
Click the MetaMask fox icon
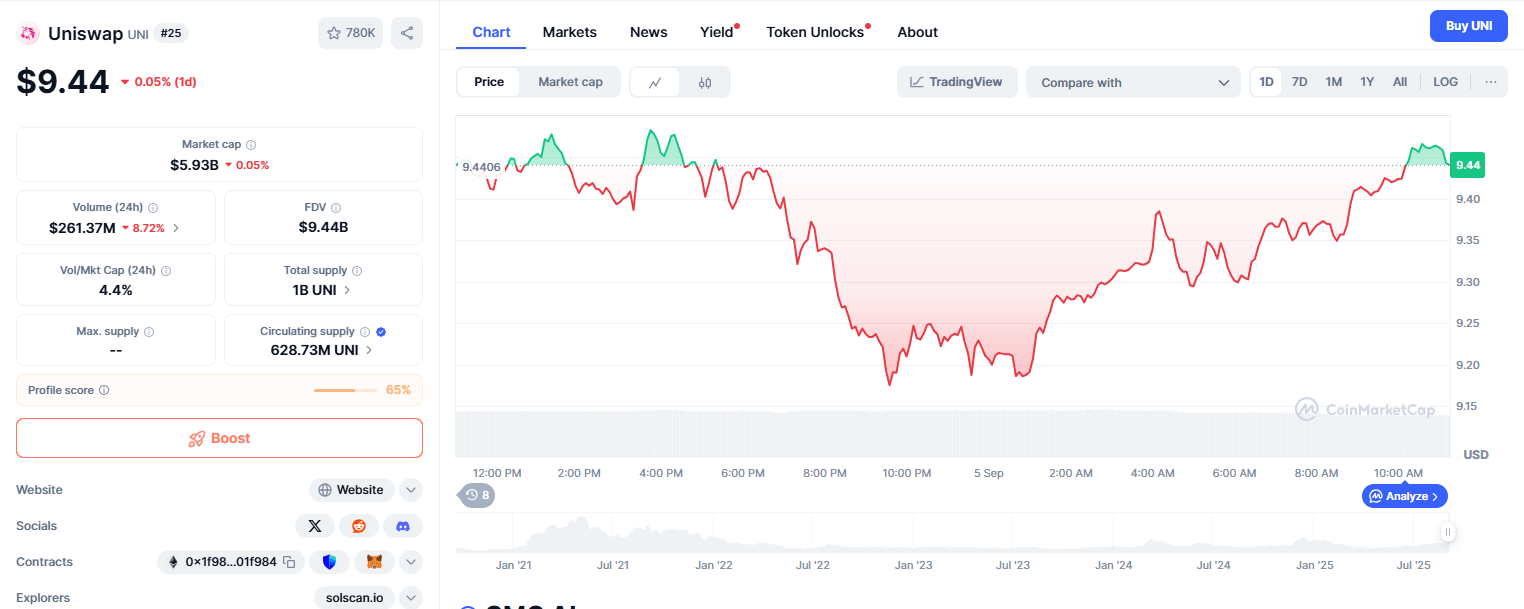[374, 562]
